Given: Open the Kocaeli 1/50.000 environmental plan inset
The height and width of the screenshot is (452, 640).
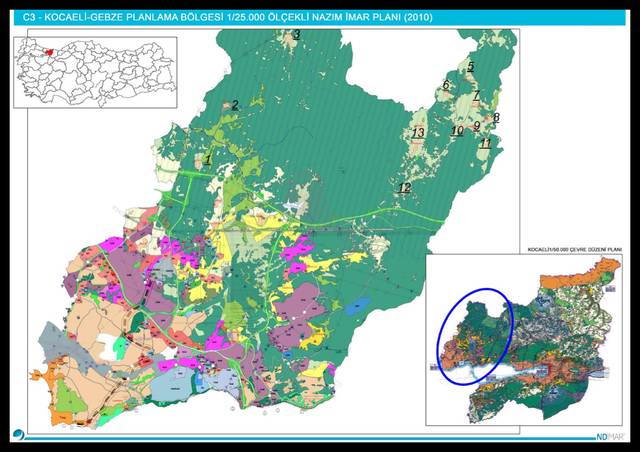Looking at the screenshot, I should [x=524, y=340].
